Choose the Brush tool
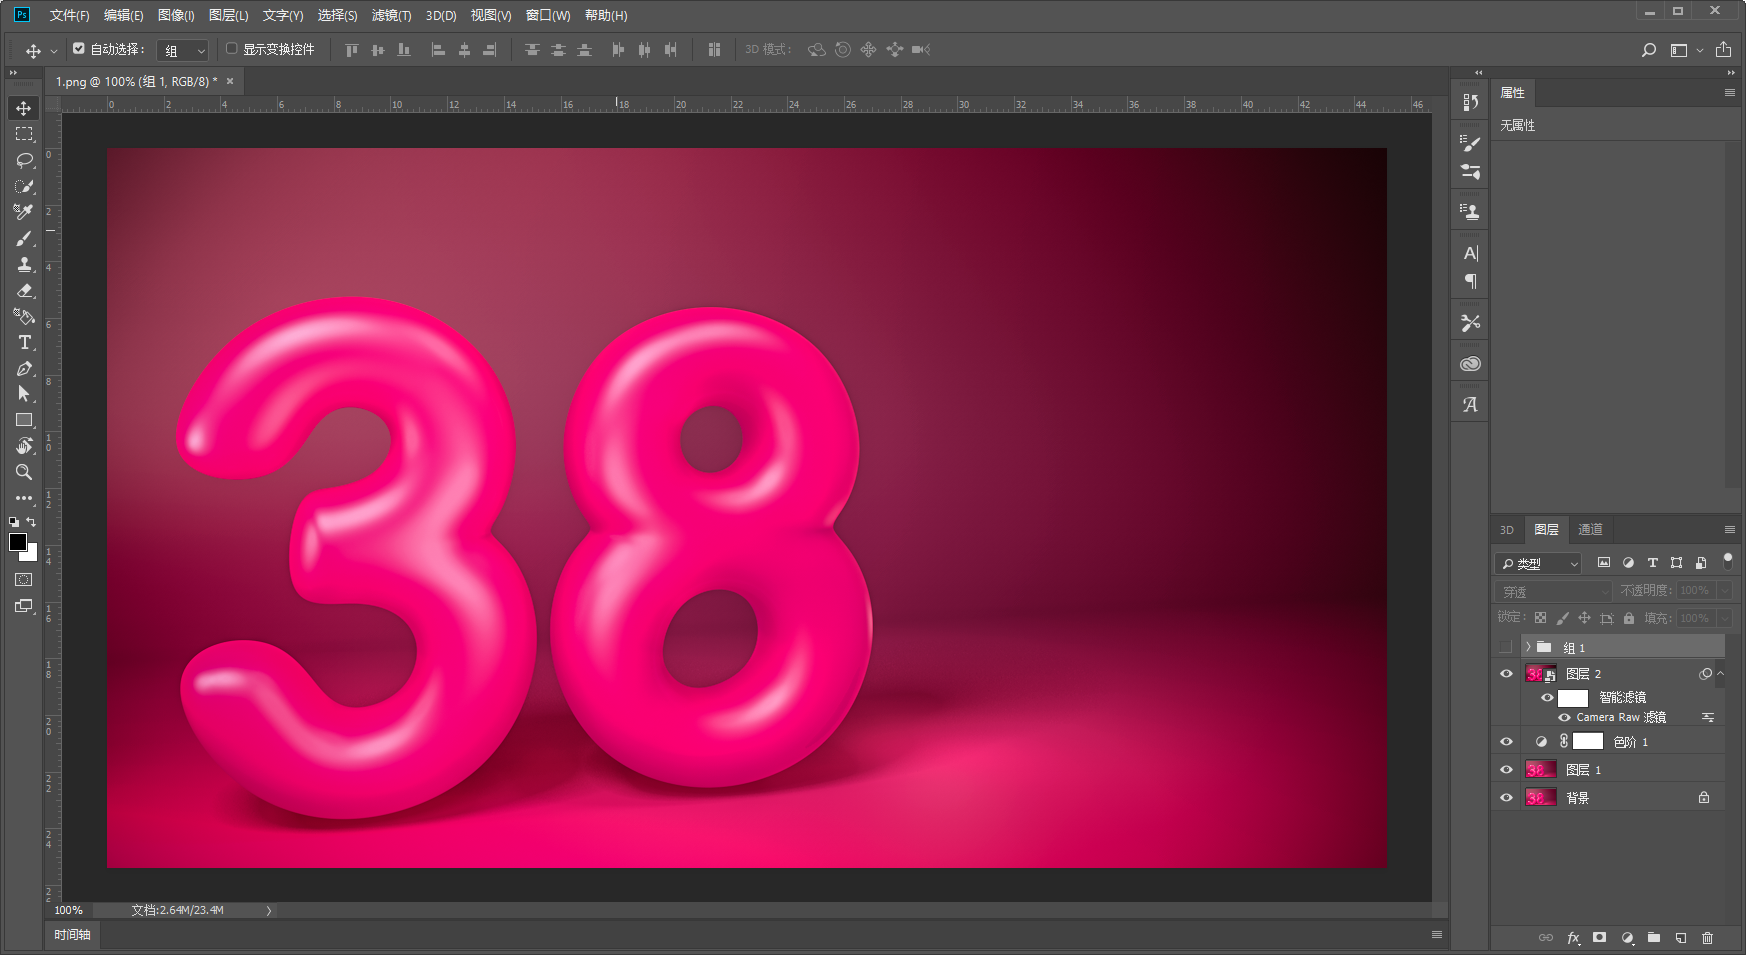Image resolution: width=1746 pixels, height=955 pixels. point(24,238)
